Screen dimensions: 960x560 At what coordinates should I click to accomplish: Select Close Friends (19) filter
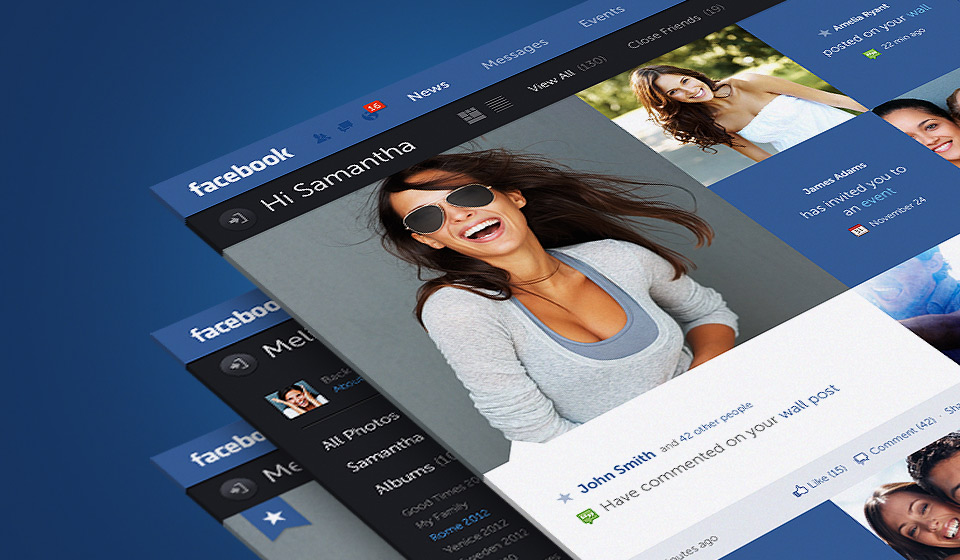pos(675,26)
